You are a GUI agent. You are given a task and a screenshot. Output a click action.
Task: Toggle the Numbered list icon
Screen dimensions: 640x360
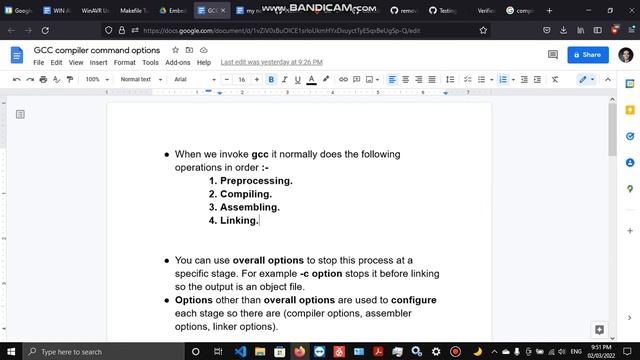[503, 80]
